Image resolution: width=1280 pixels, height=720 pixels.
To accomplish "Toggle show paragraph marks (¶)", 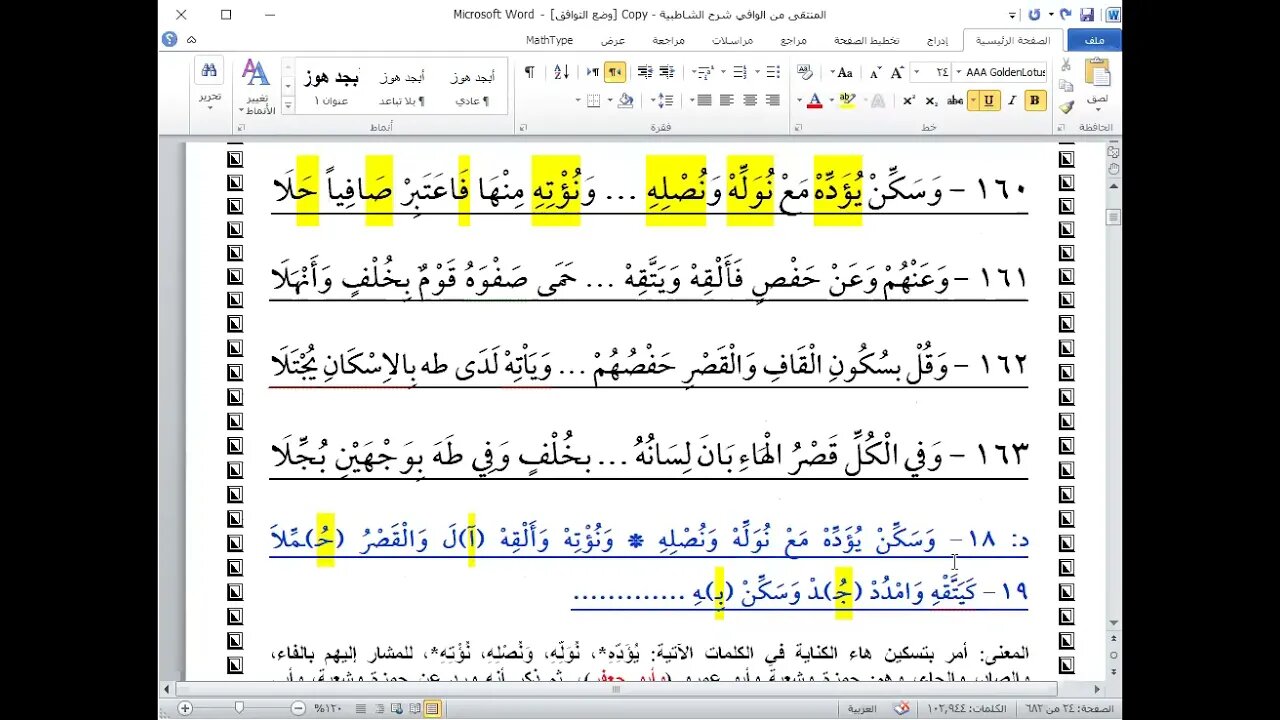I will click(x=530, y=72).
